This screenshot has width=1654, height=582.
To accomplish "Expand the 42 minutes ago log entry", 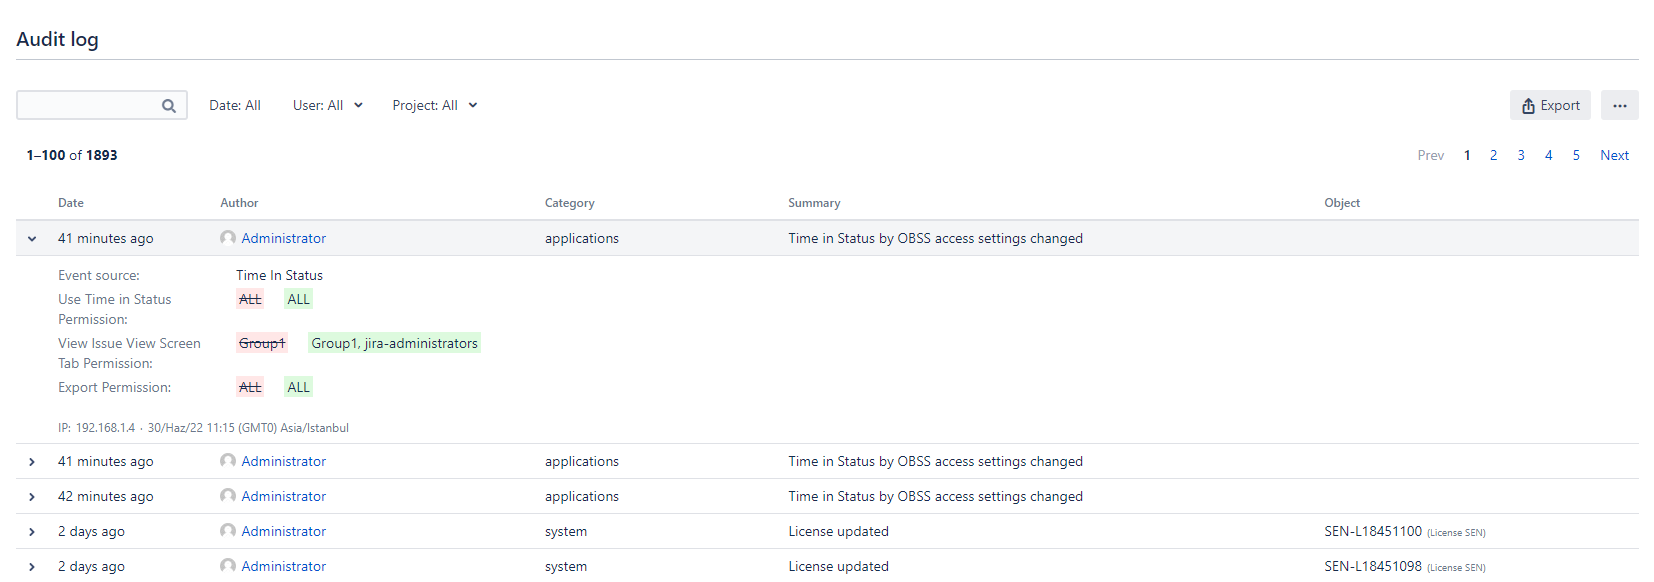I will (32, 497).
